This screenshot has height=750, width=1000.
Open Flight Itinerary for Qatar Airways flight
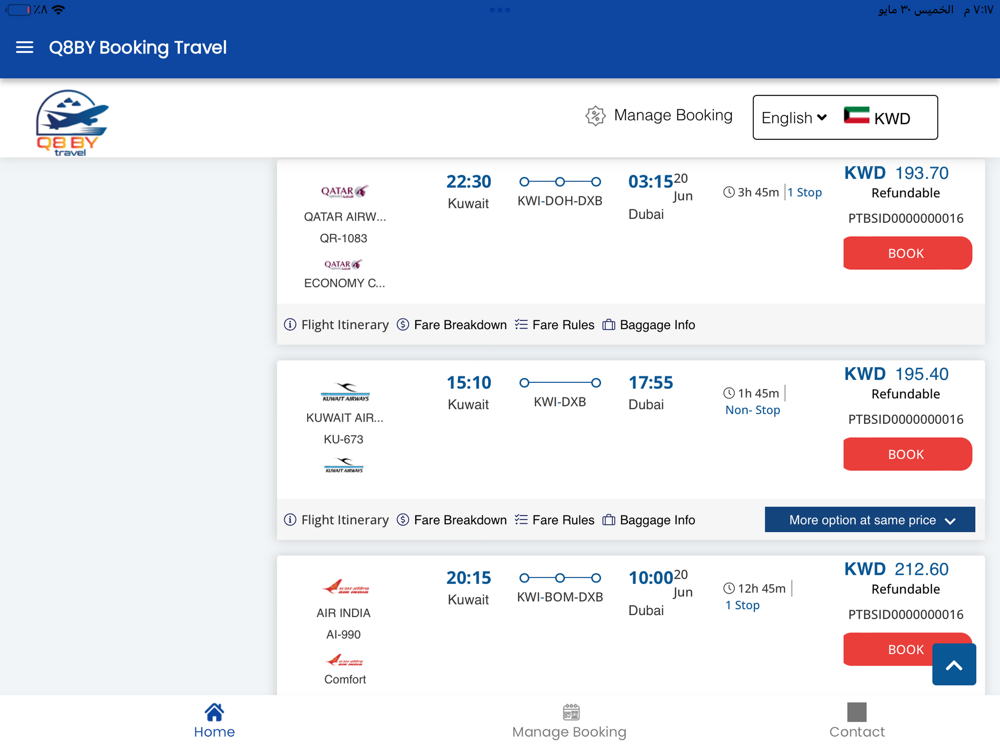tap(336, 325)
